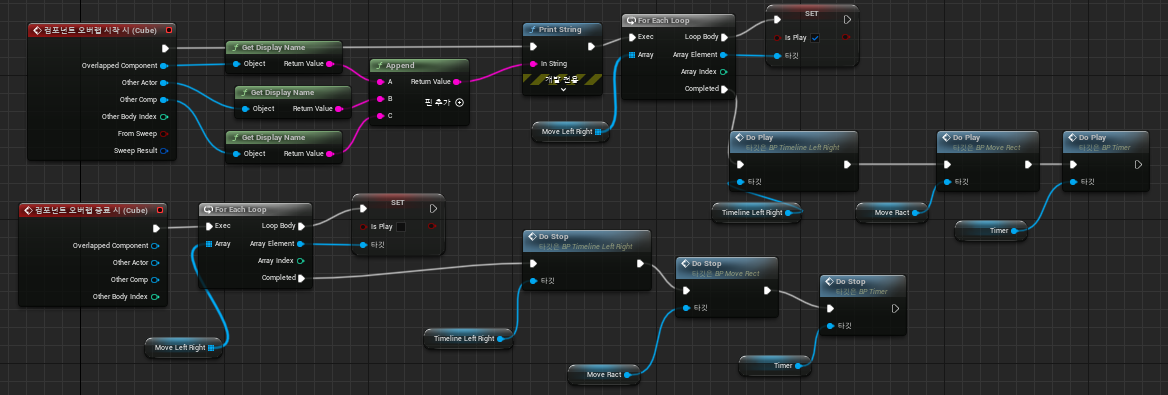
Task: Check the Is Play box in the upper SET node
Action: pyautogui.click(x=815, y=37)
